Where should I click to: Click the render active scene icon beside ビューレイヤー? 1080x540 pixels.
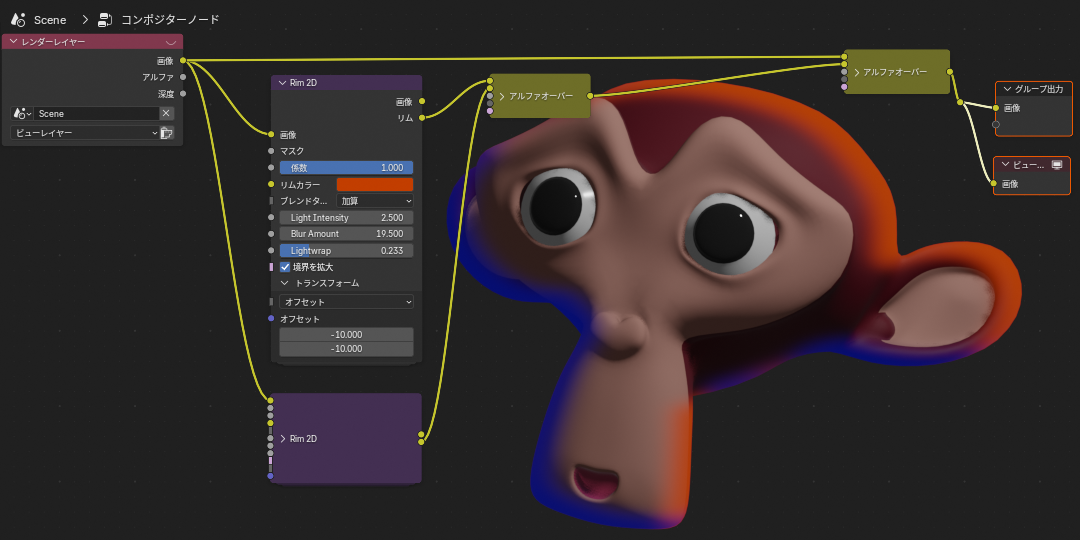(167, 133)
